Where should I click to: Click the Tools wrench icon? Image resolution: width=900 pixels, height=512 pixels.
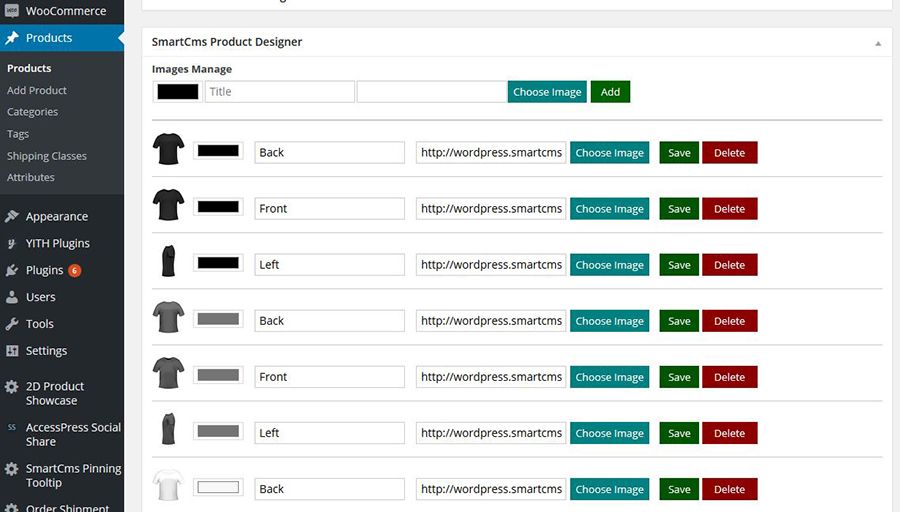(x=12, y=324)
